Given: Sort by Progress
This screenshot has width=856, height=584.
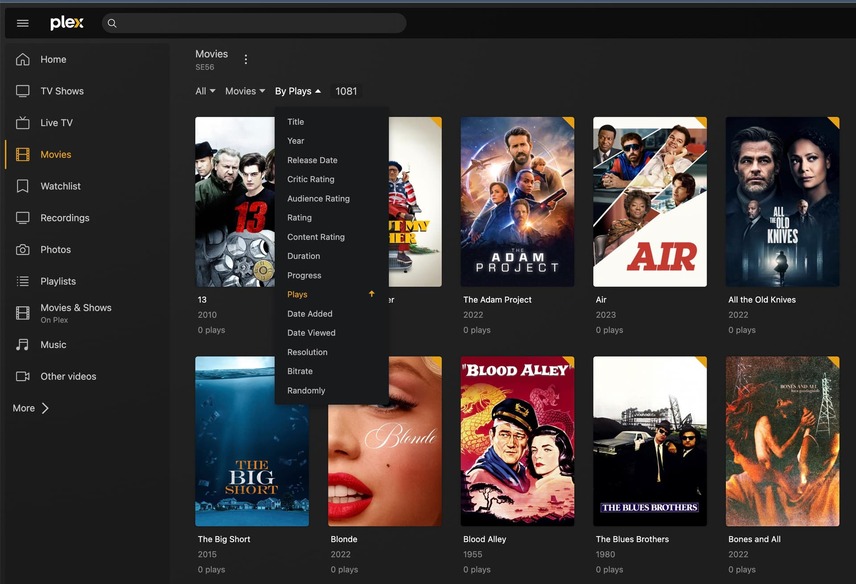Looking at the screenshot, I should (304, 276).
